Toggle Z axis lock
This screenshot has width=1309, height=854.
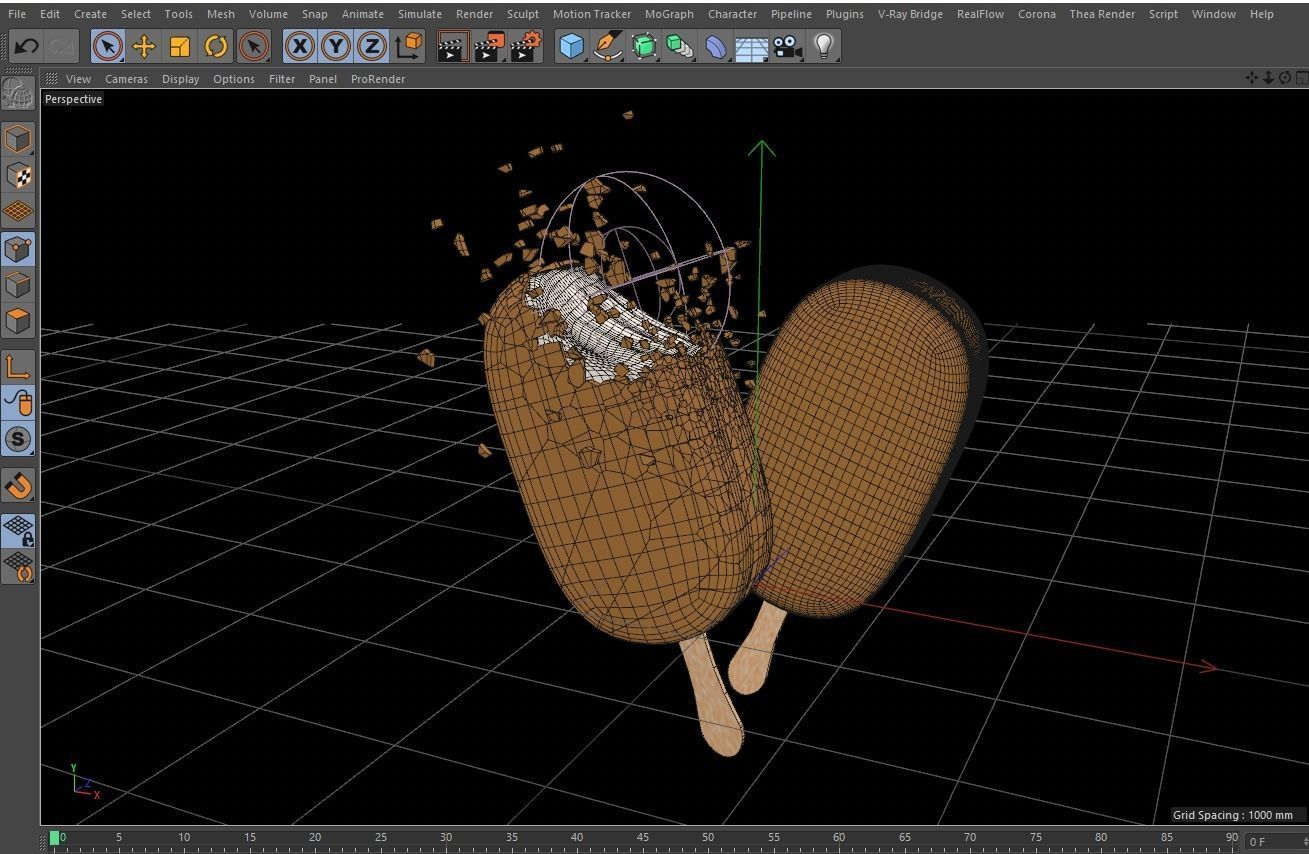371,46
